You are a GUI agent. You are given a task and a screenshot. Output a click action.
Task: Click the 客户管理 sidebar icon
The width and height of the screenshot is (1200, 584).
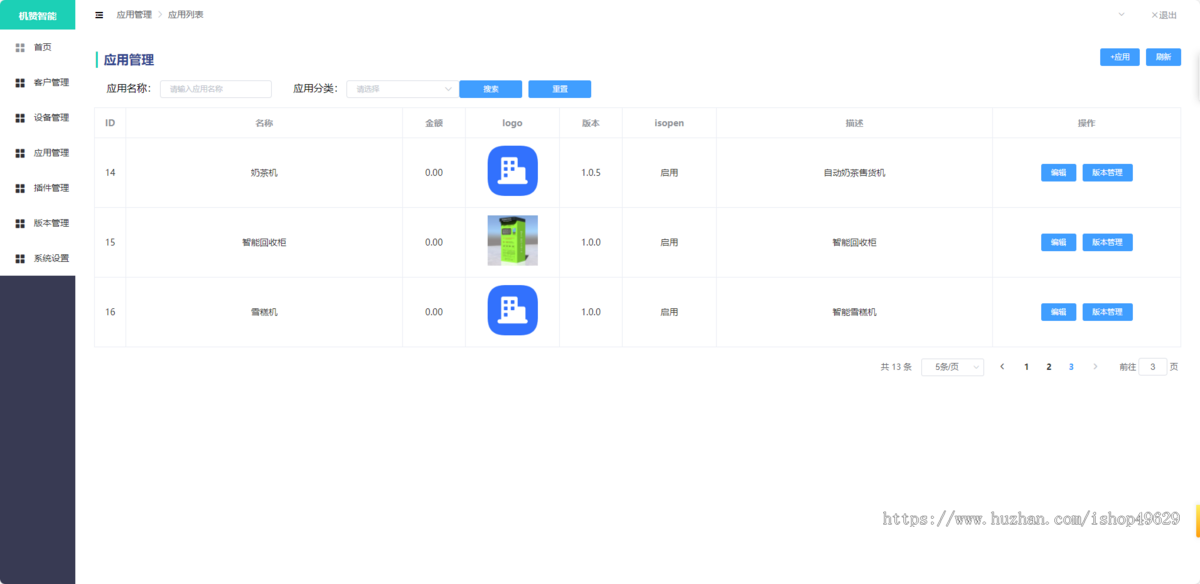(x=20, y=82)
